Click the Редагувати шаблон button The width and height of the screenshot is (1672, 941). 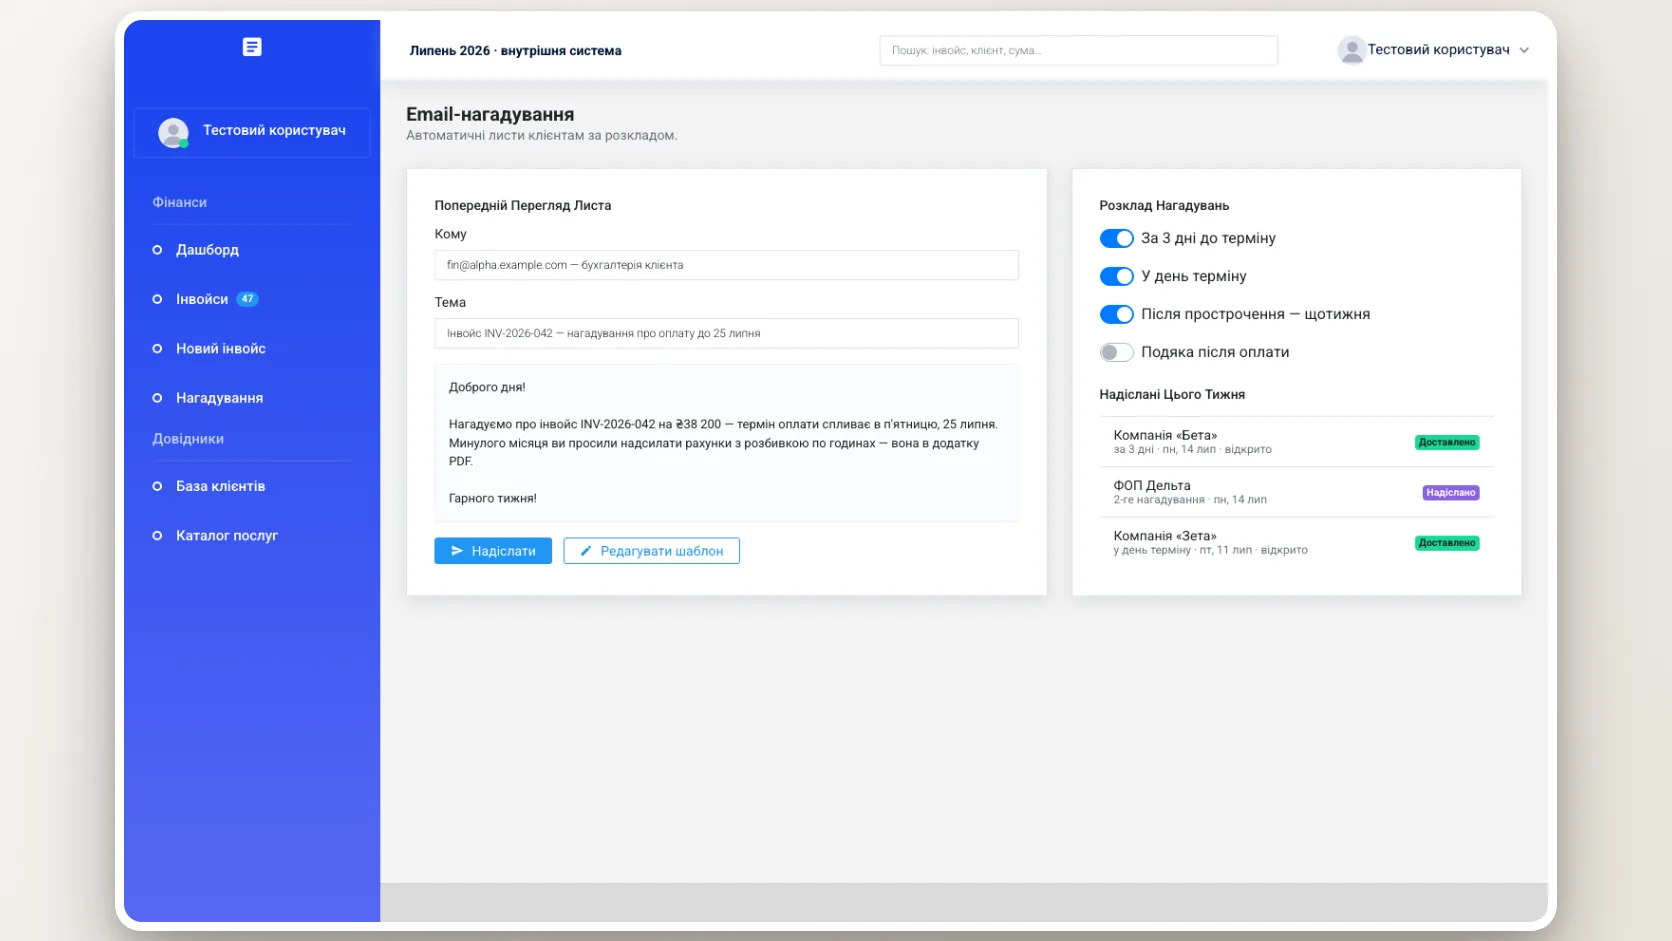click(651, 551)
